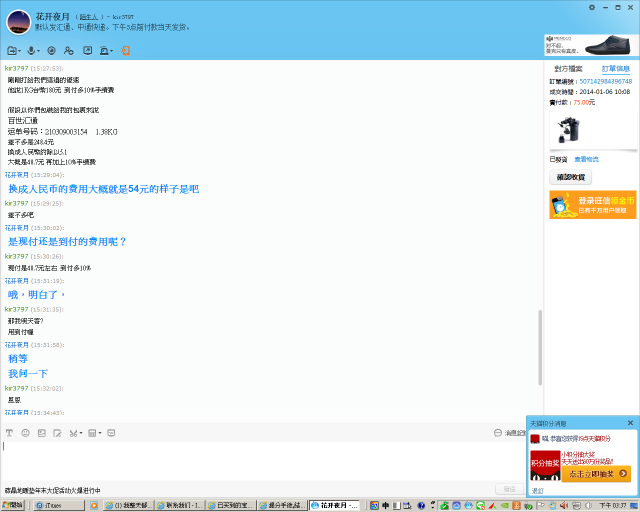
Task: Click the 退訂 unsubscribe link
Action: (x=538, y=491)
